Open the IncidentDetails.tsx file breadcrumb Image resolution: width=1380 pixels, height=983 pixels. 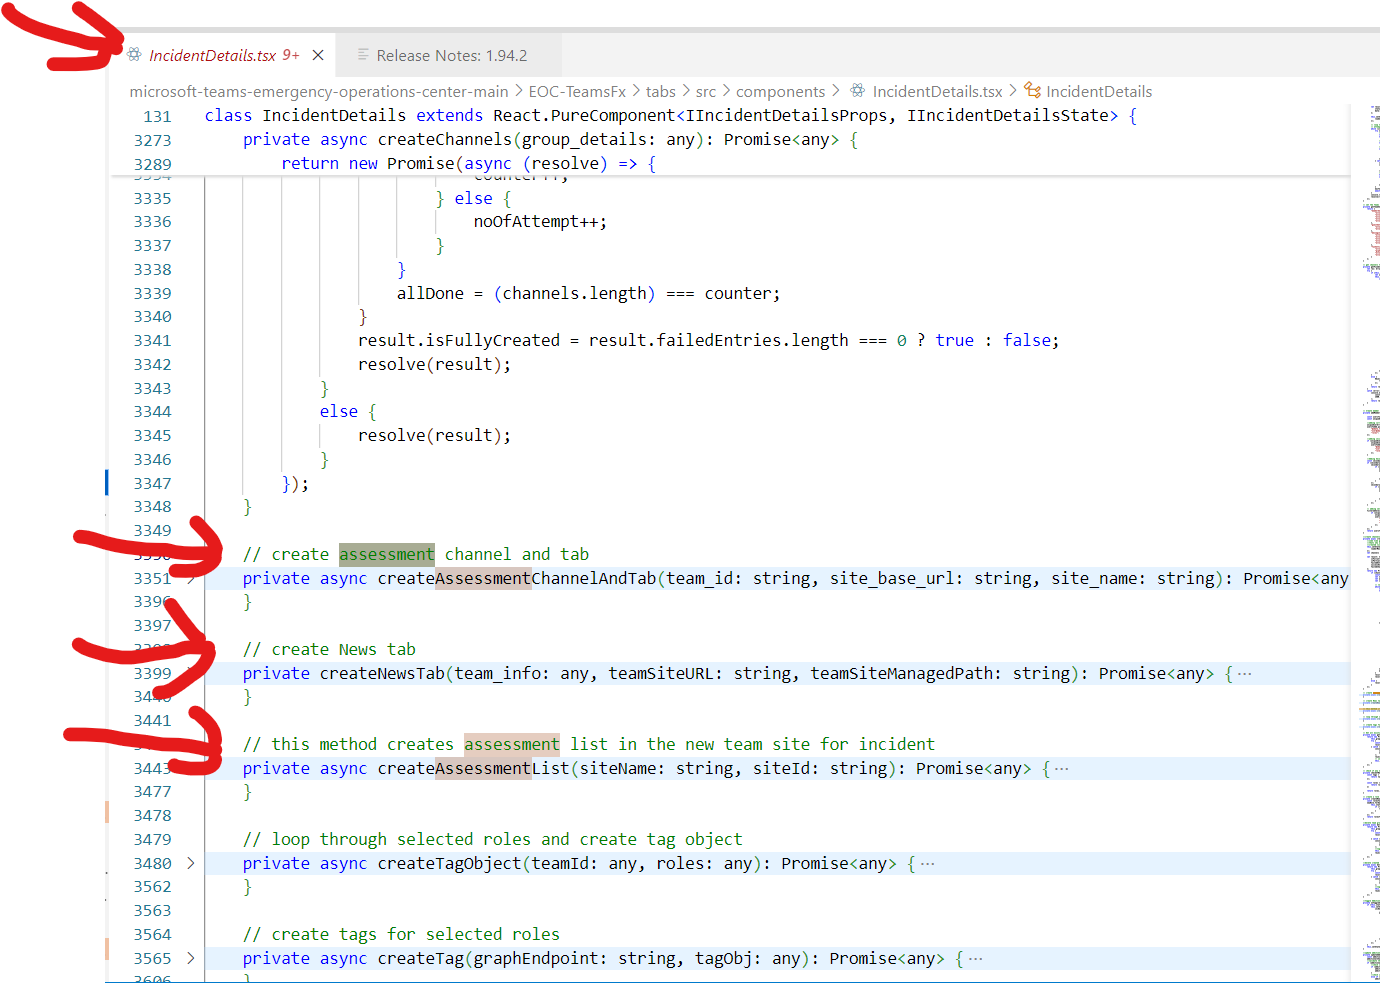(x=937, y=91)
